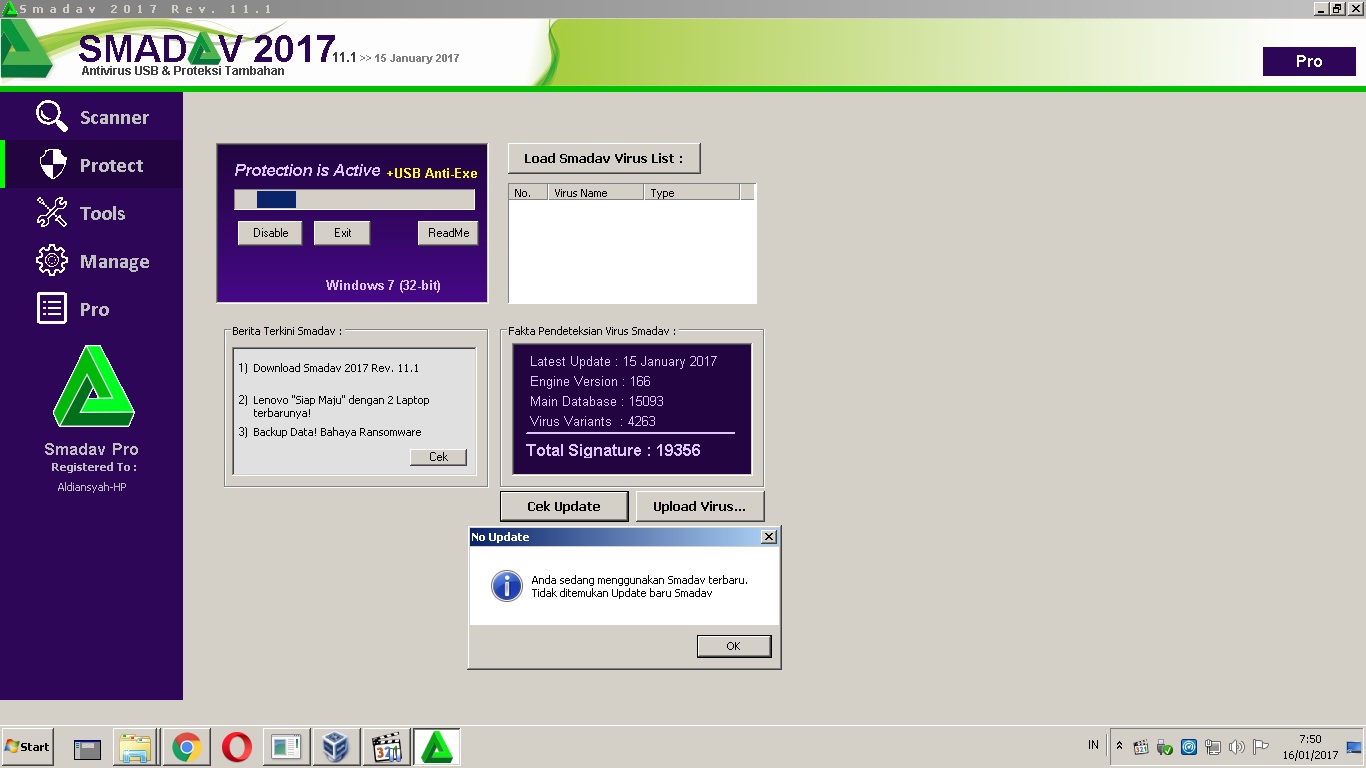Open the Tools wrench icon
1366x768 pixels.
click(x=52, y=212)
